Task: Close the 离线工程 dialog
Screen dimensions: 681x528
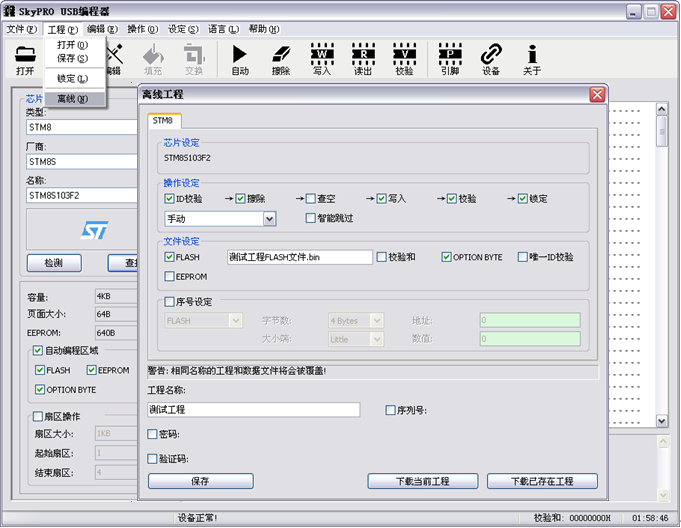Action: 597,94
